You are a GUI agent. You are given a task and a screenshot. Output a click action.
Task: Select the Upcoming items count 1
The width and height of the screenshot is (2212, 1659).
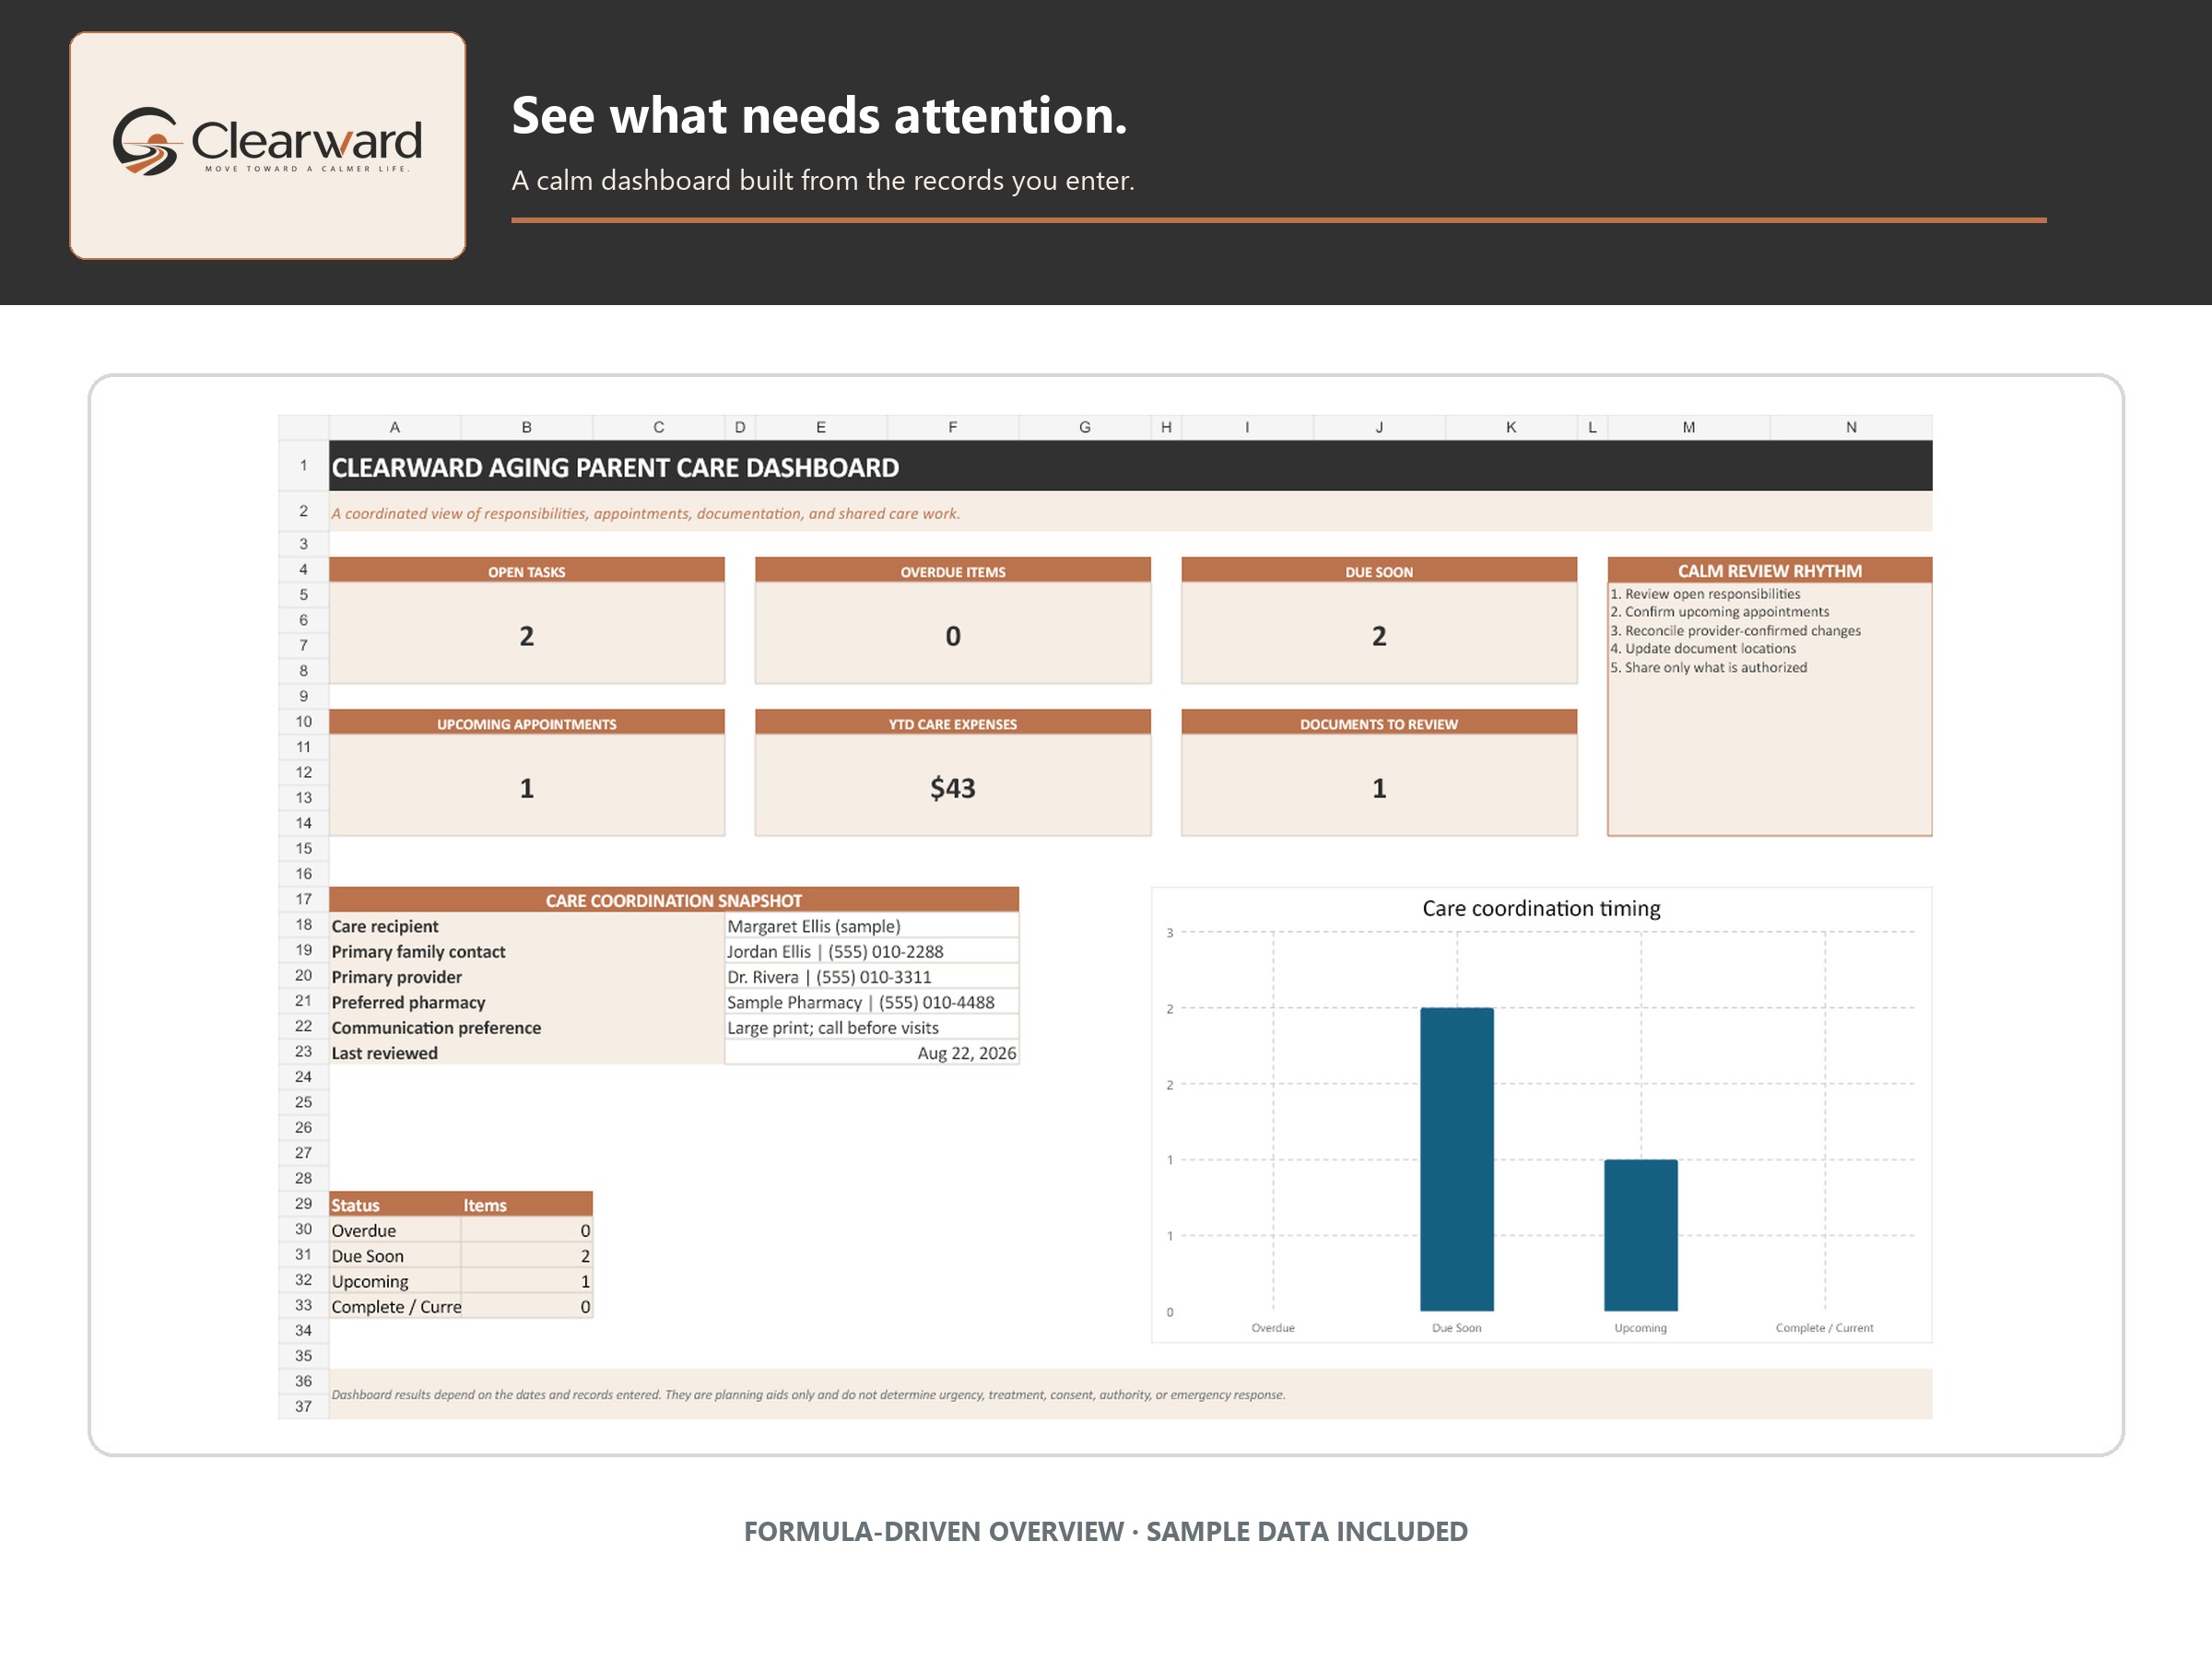click(x=527, y=1281)
